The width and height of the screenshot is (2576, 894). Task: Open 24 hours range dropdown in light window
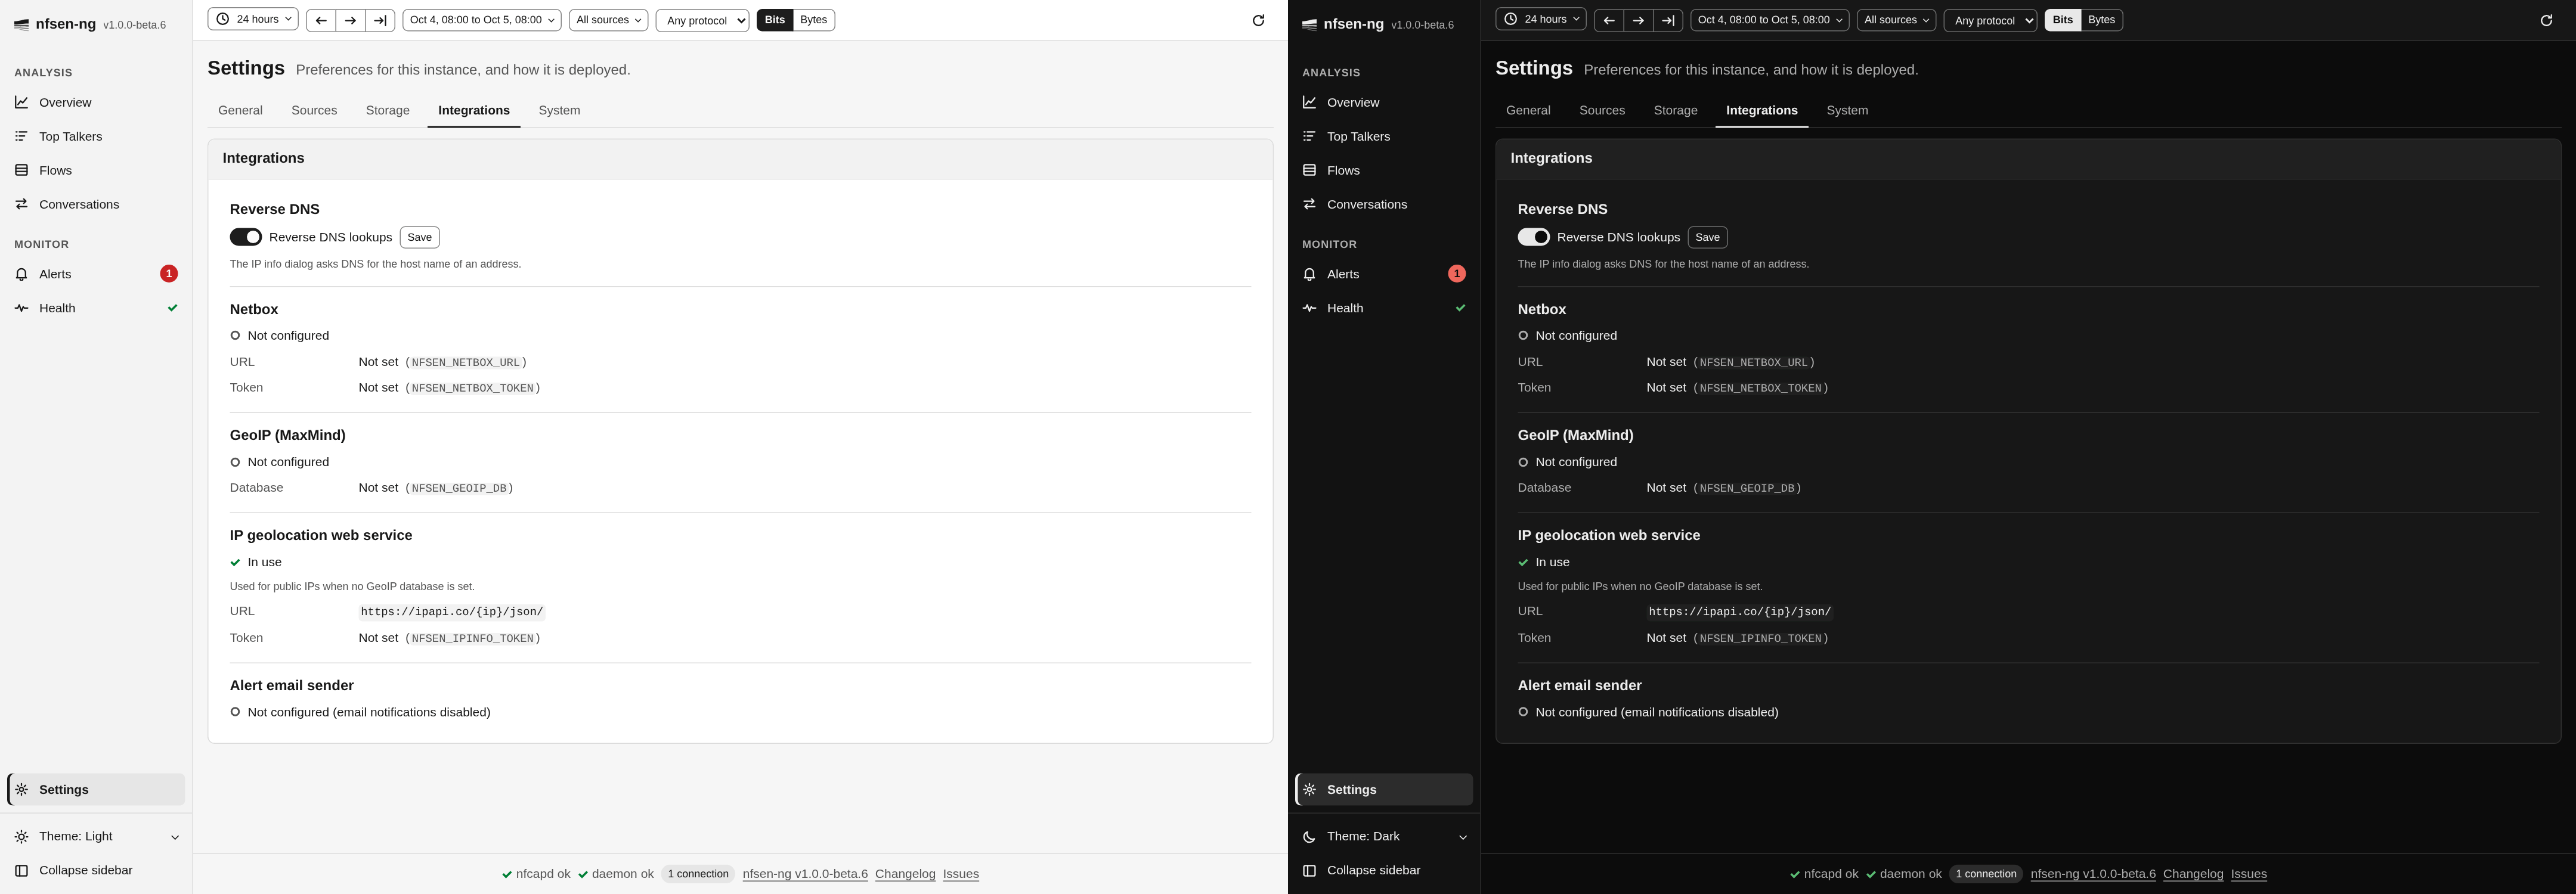pos(253,19)
